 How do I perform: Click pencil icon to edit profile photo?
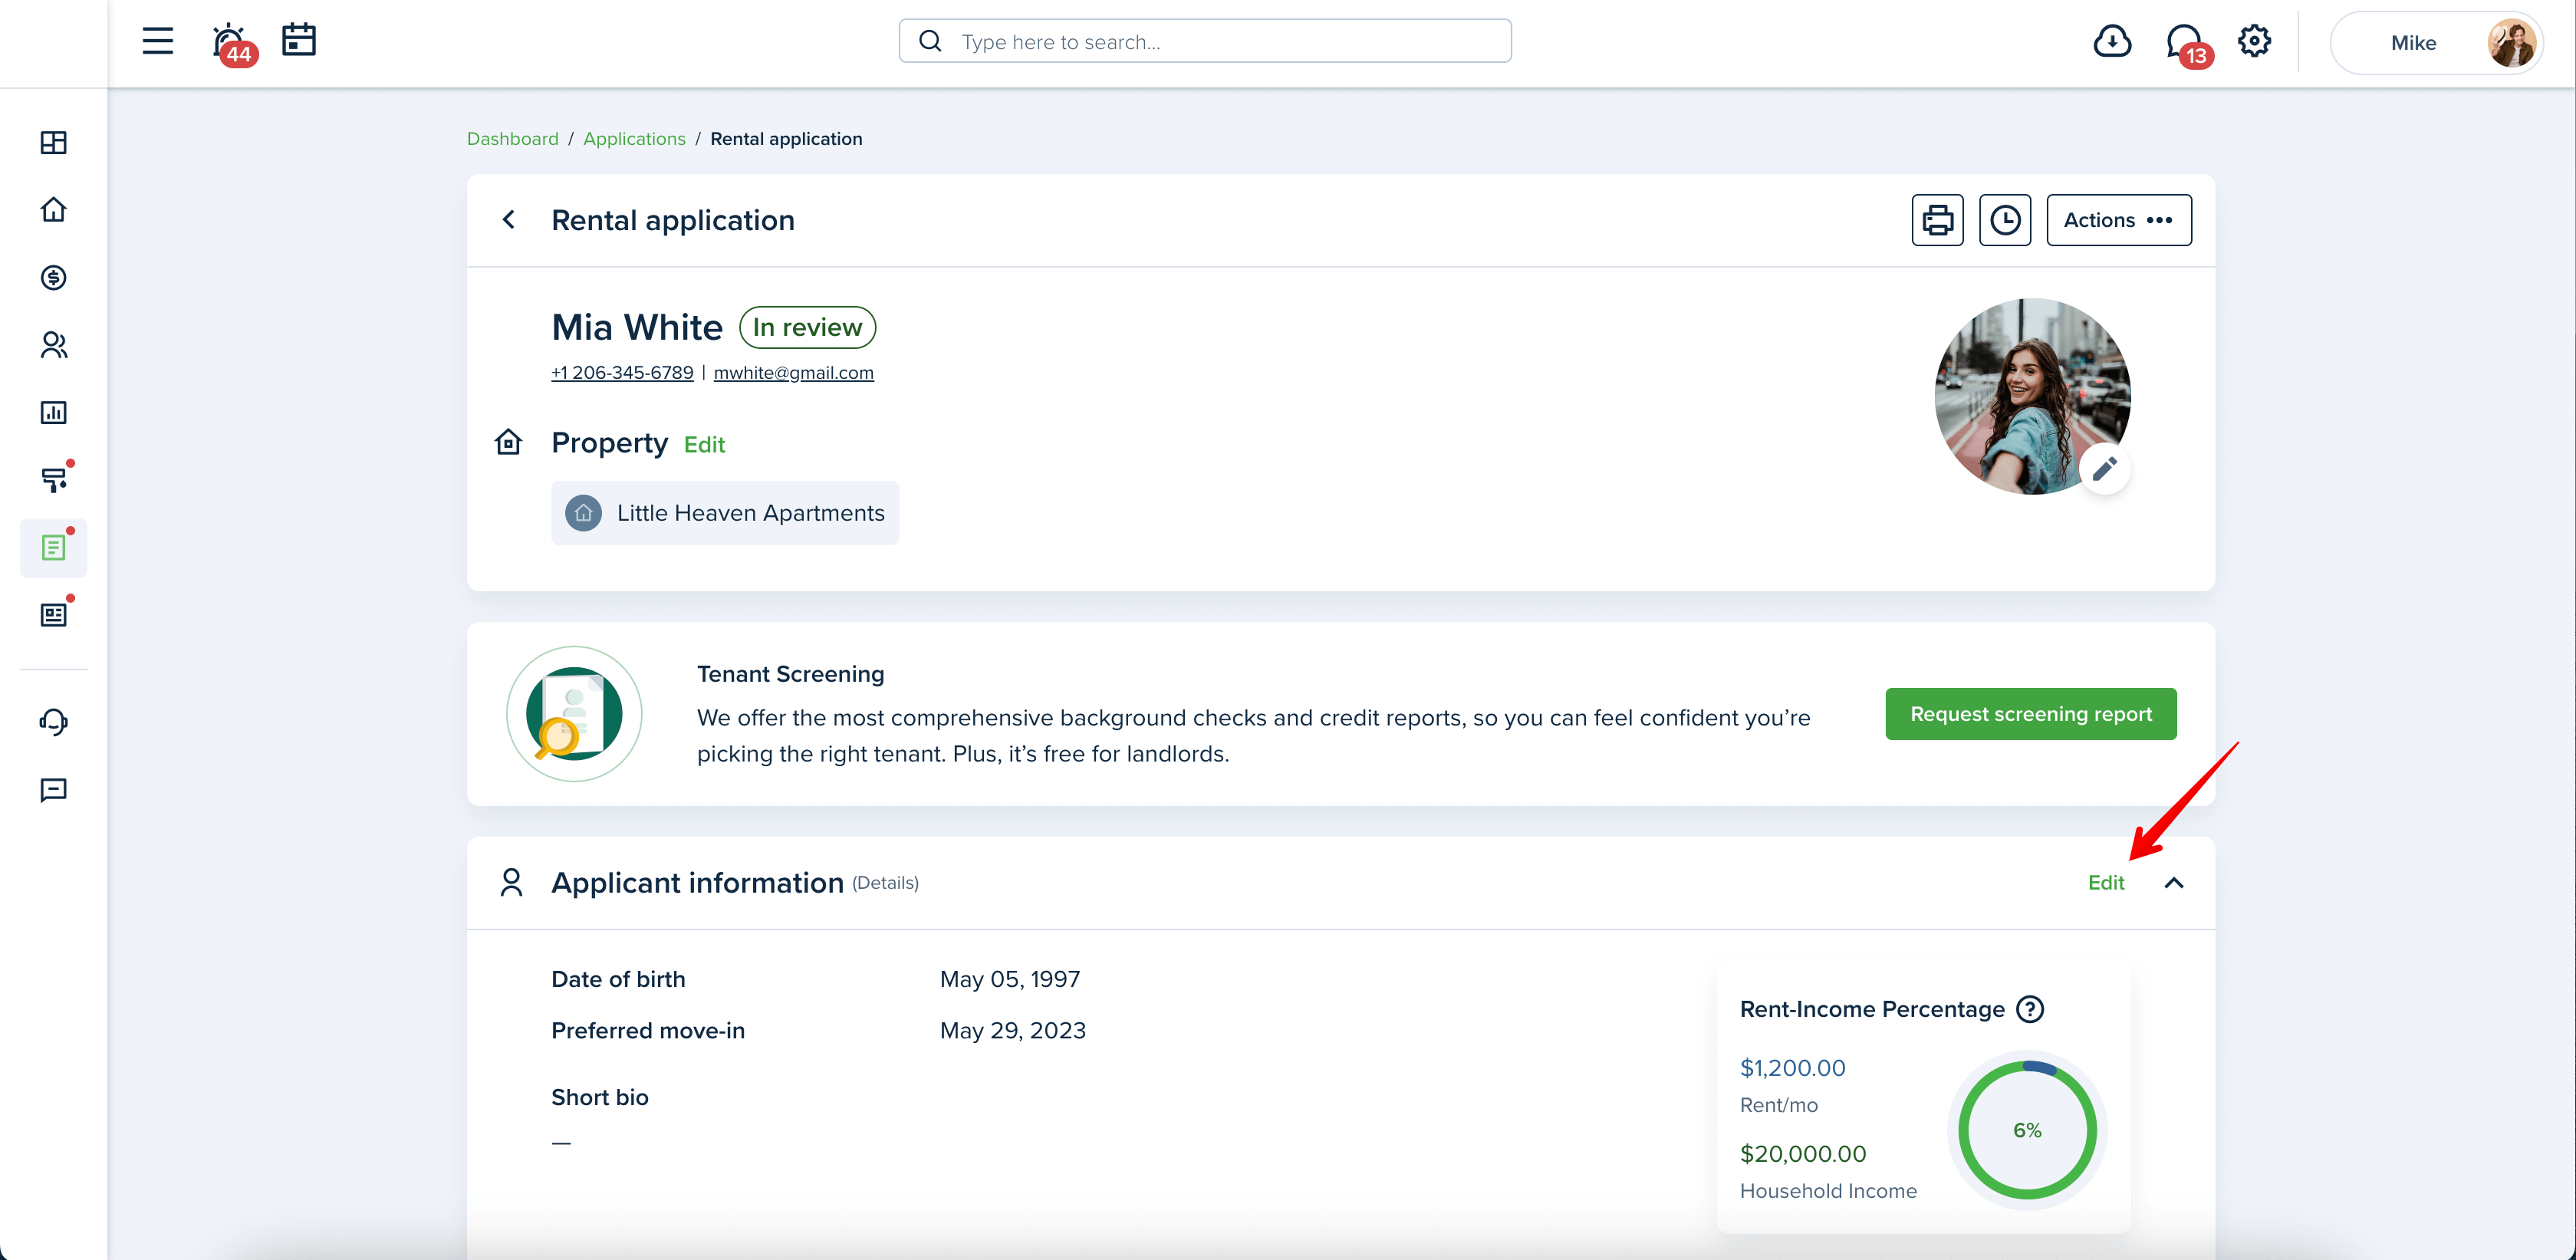tap(2104, 468)
